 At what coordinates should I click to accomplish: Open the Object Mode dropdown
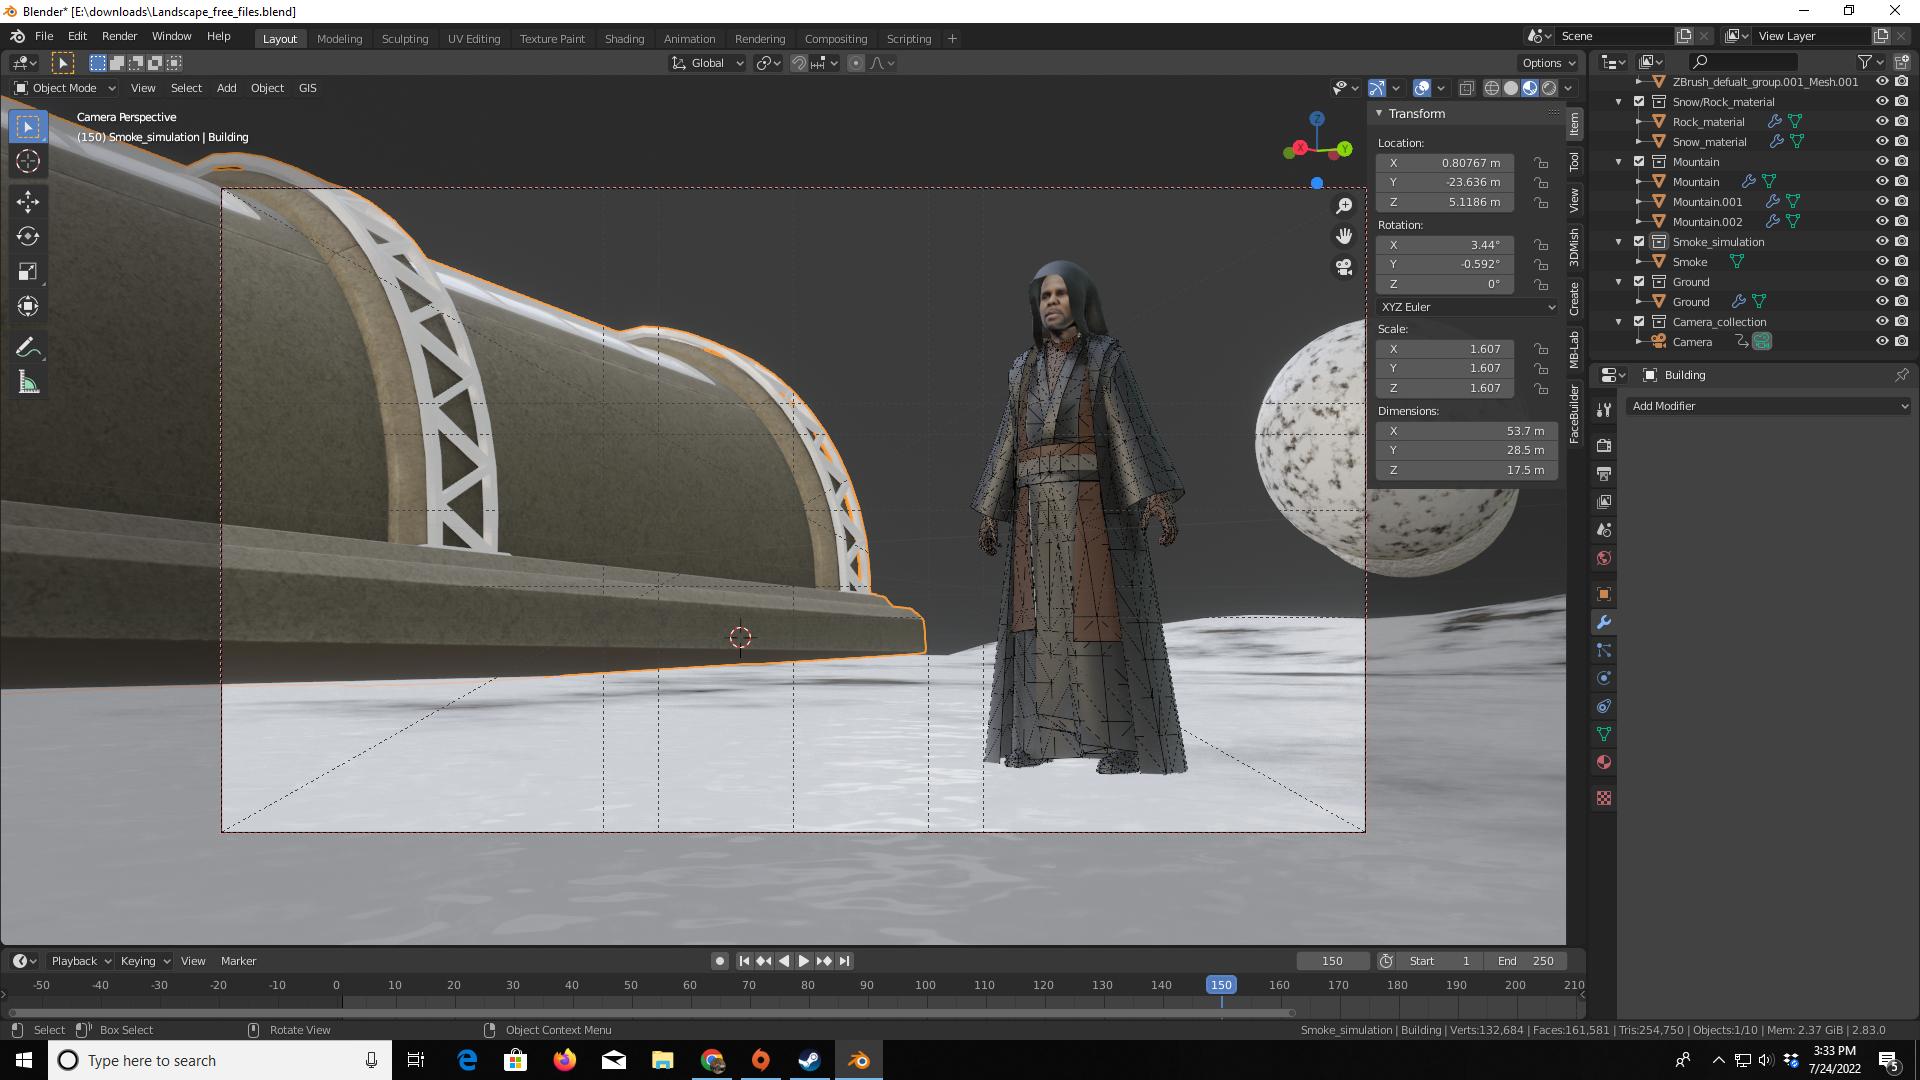tap(65, 88)
